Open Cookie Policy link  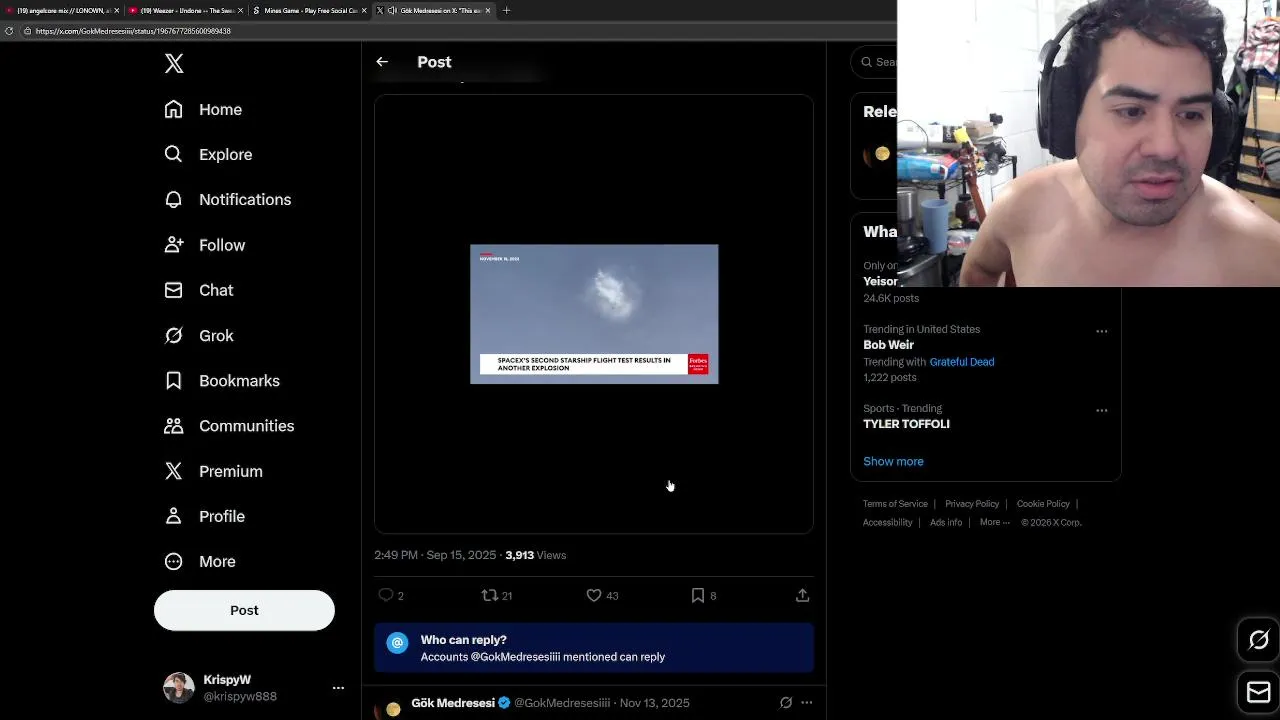tap(1043, 504)
